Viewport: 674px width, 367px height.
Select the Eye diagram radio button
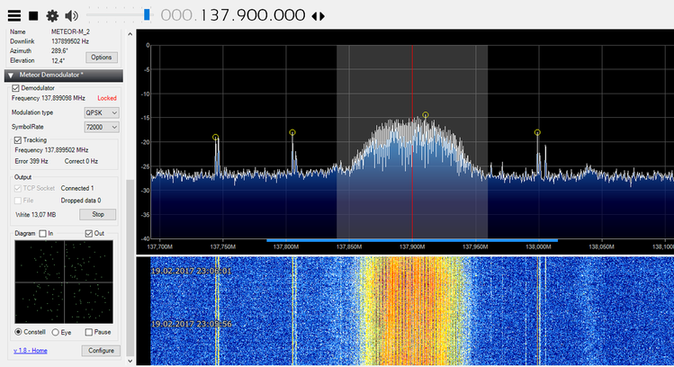[55, 332]
